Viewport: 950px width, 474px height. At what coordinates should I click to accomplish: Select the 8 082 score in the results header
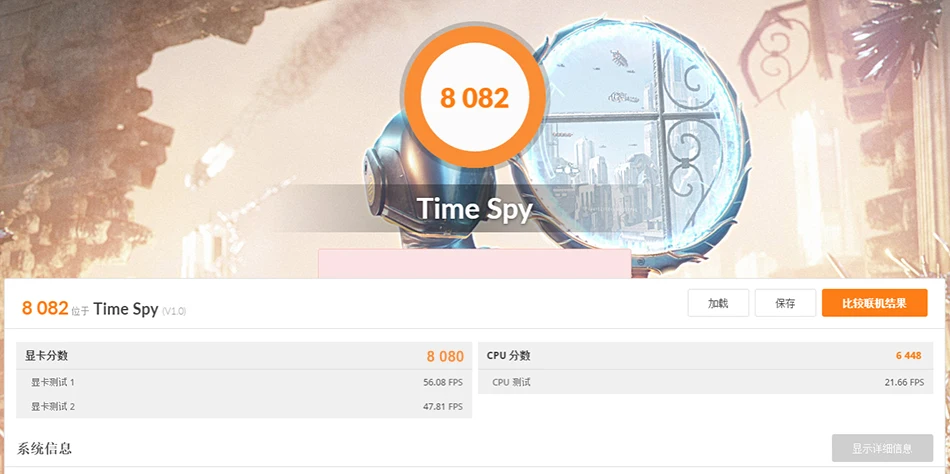pos(45,309)
